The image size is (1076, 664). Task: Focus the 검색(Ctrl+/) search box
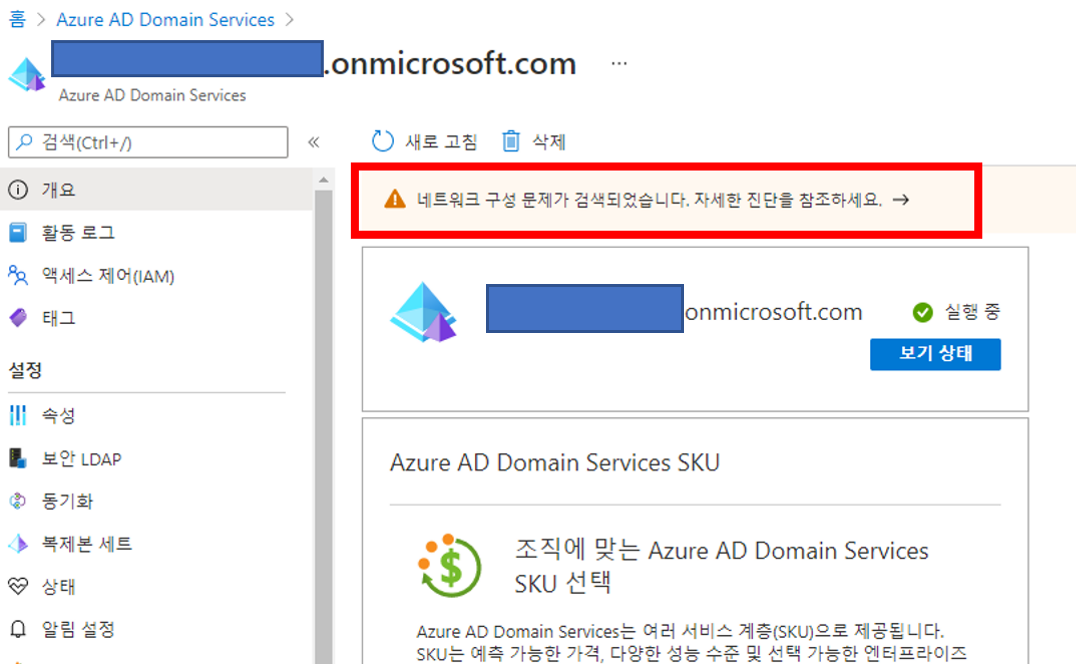click(x=148, y=142)
